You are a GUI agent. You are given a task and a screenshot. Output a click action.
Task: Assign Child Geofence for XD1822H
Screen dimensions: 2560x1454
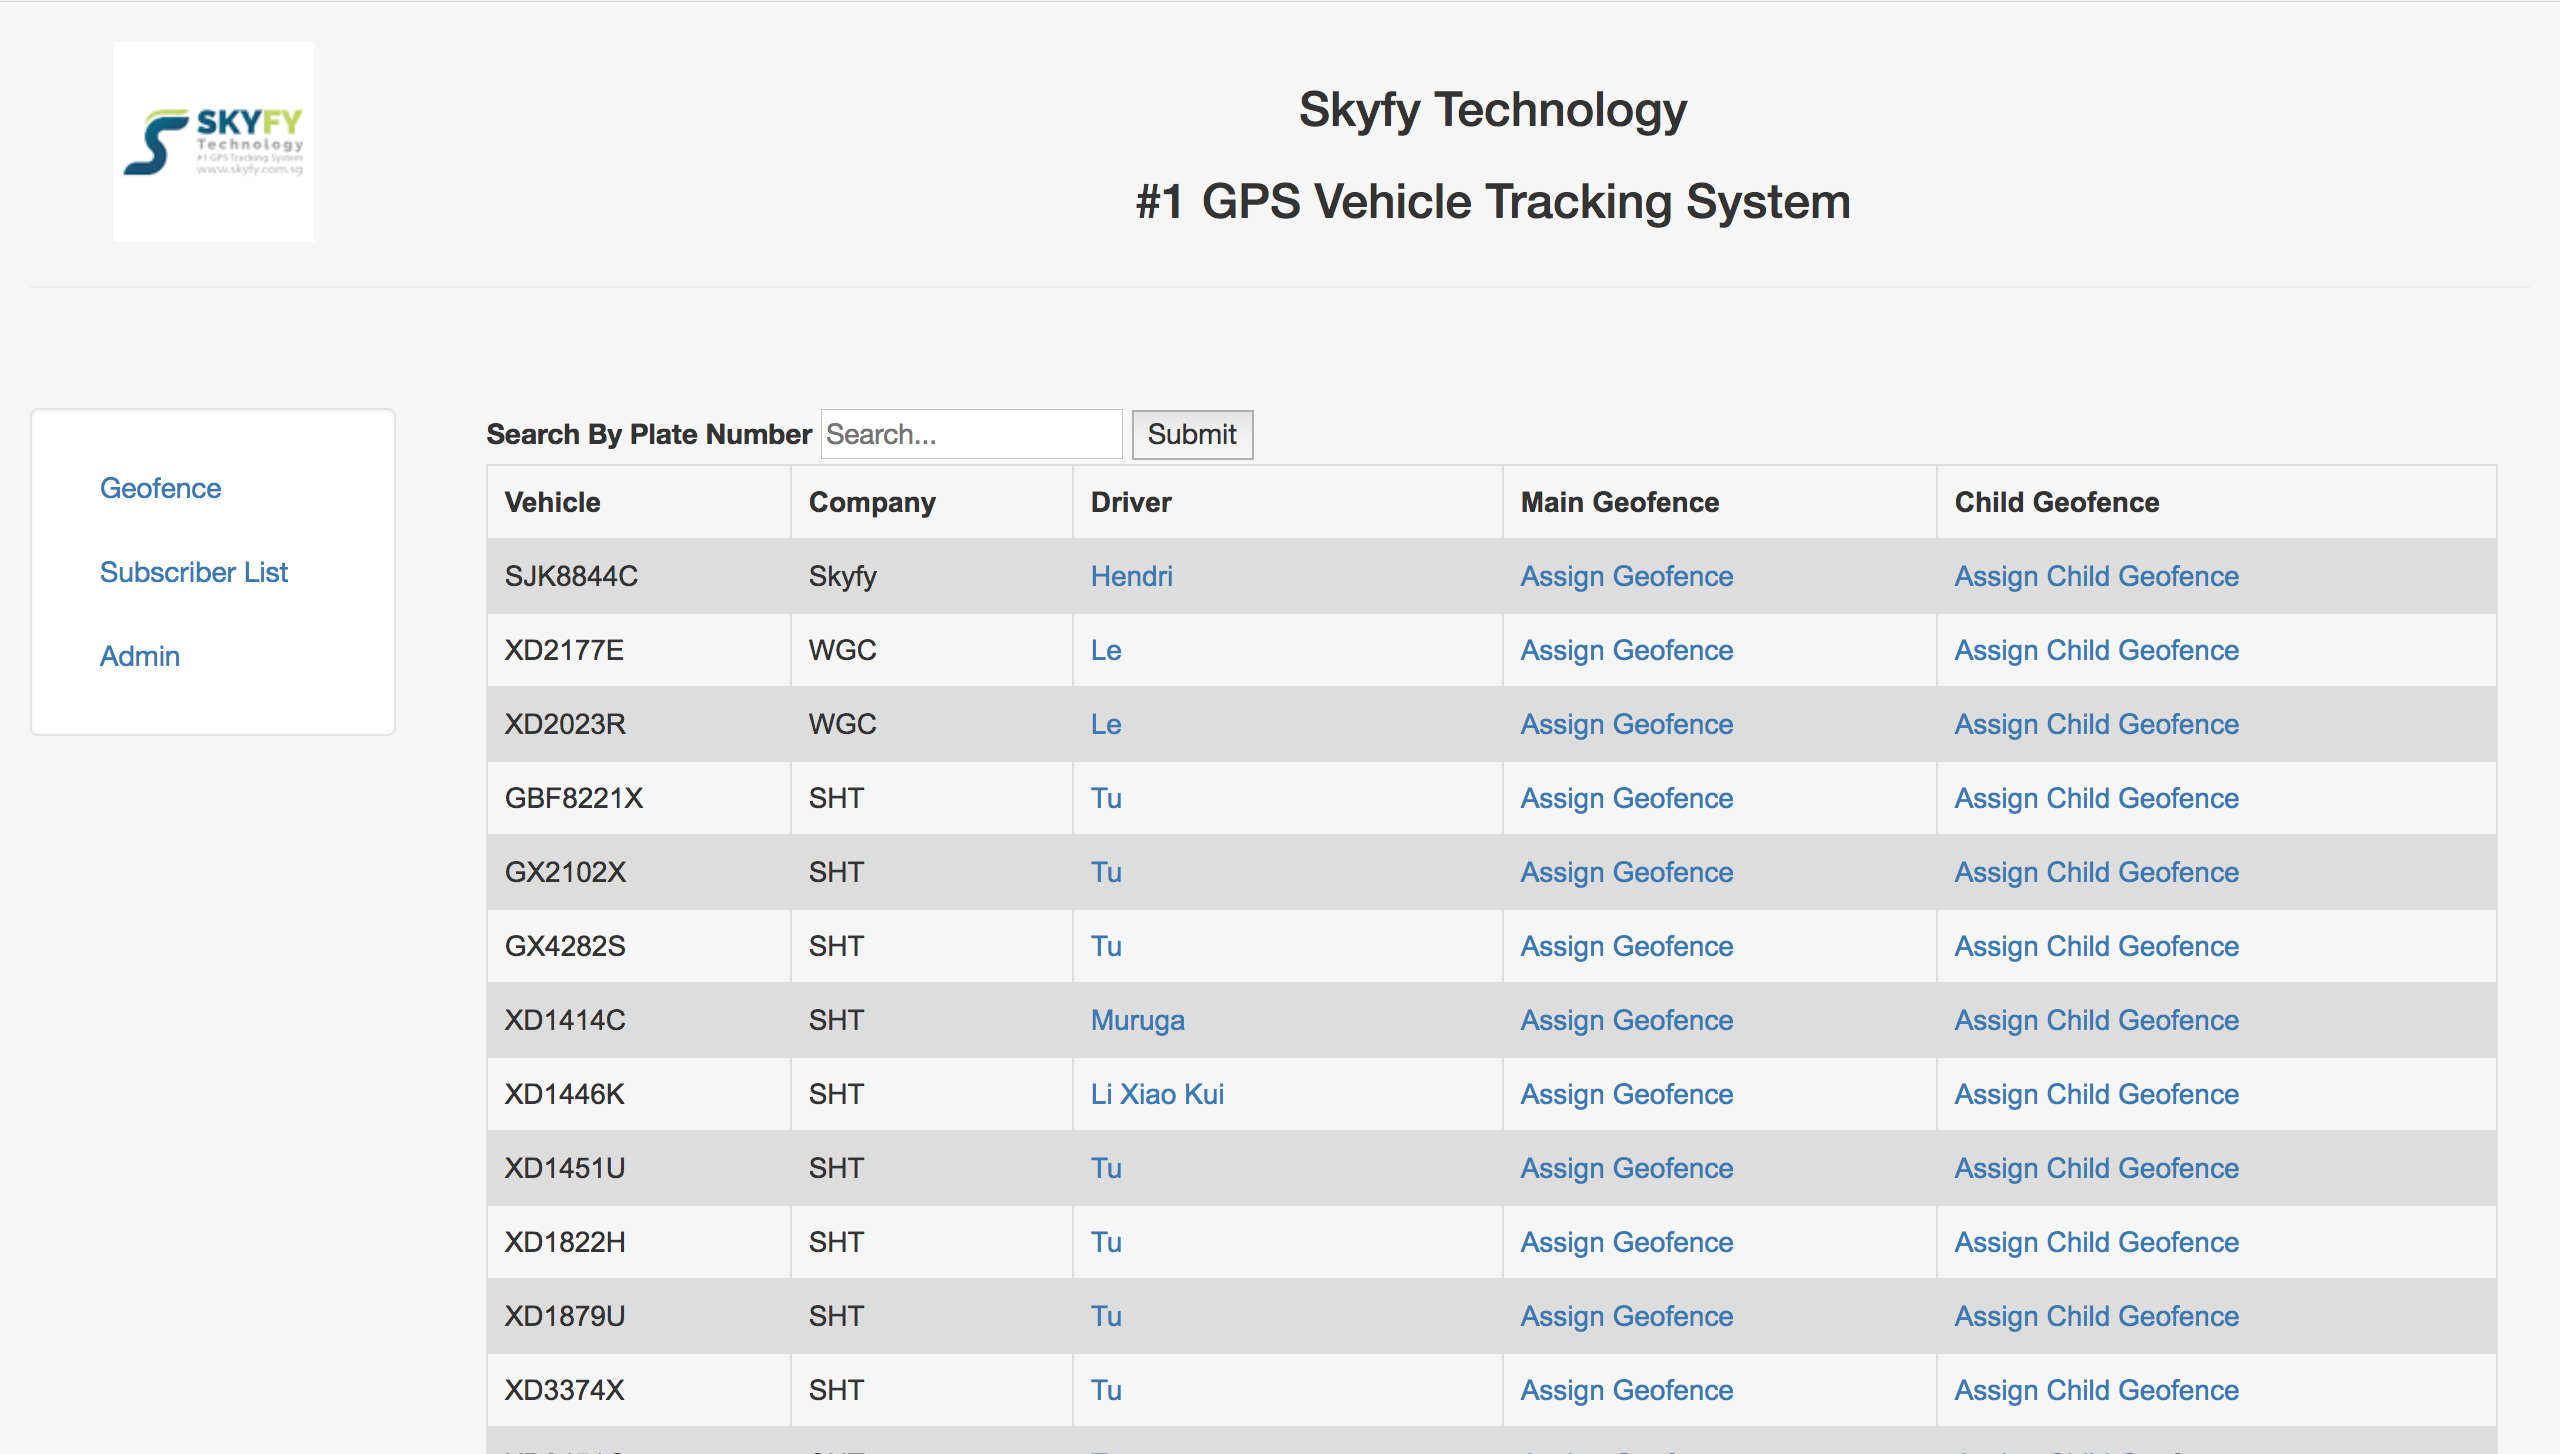(2096, 1242)
